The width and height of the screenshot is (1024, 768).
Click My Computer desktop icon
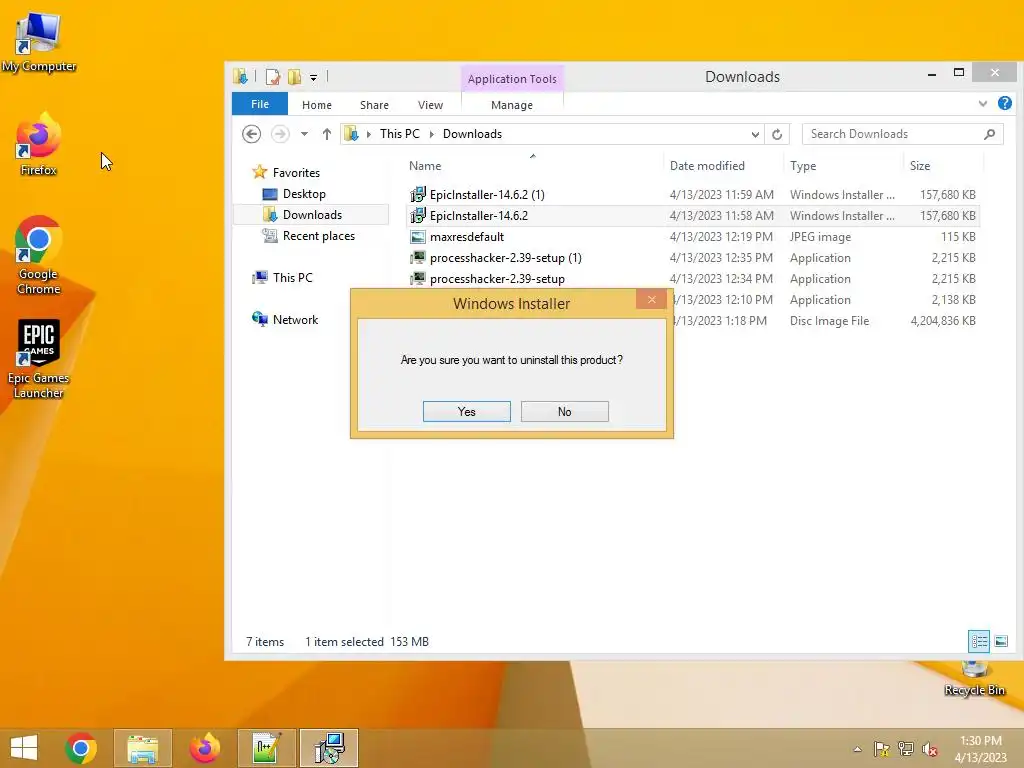pyautogui.click(x=39, y=42)
